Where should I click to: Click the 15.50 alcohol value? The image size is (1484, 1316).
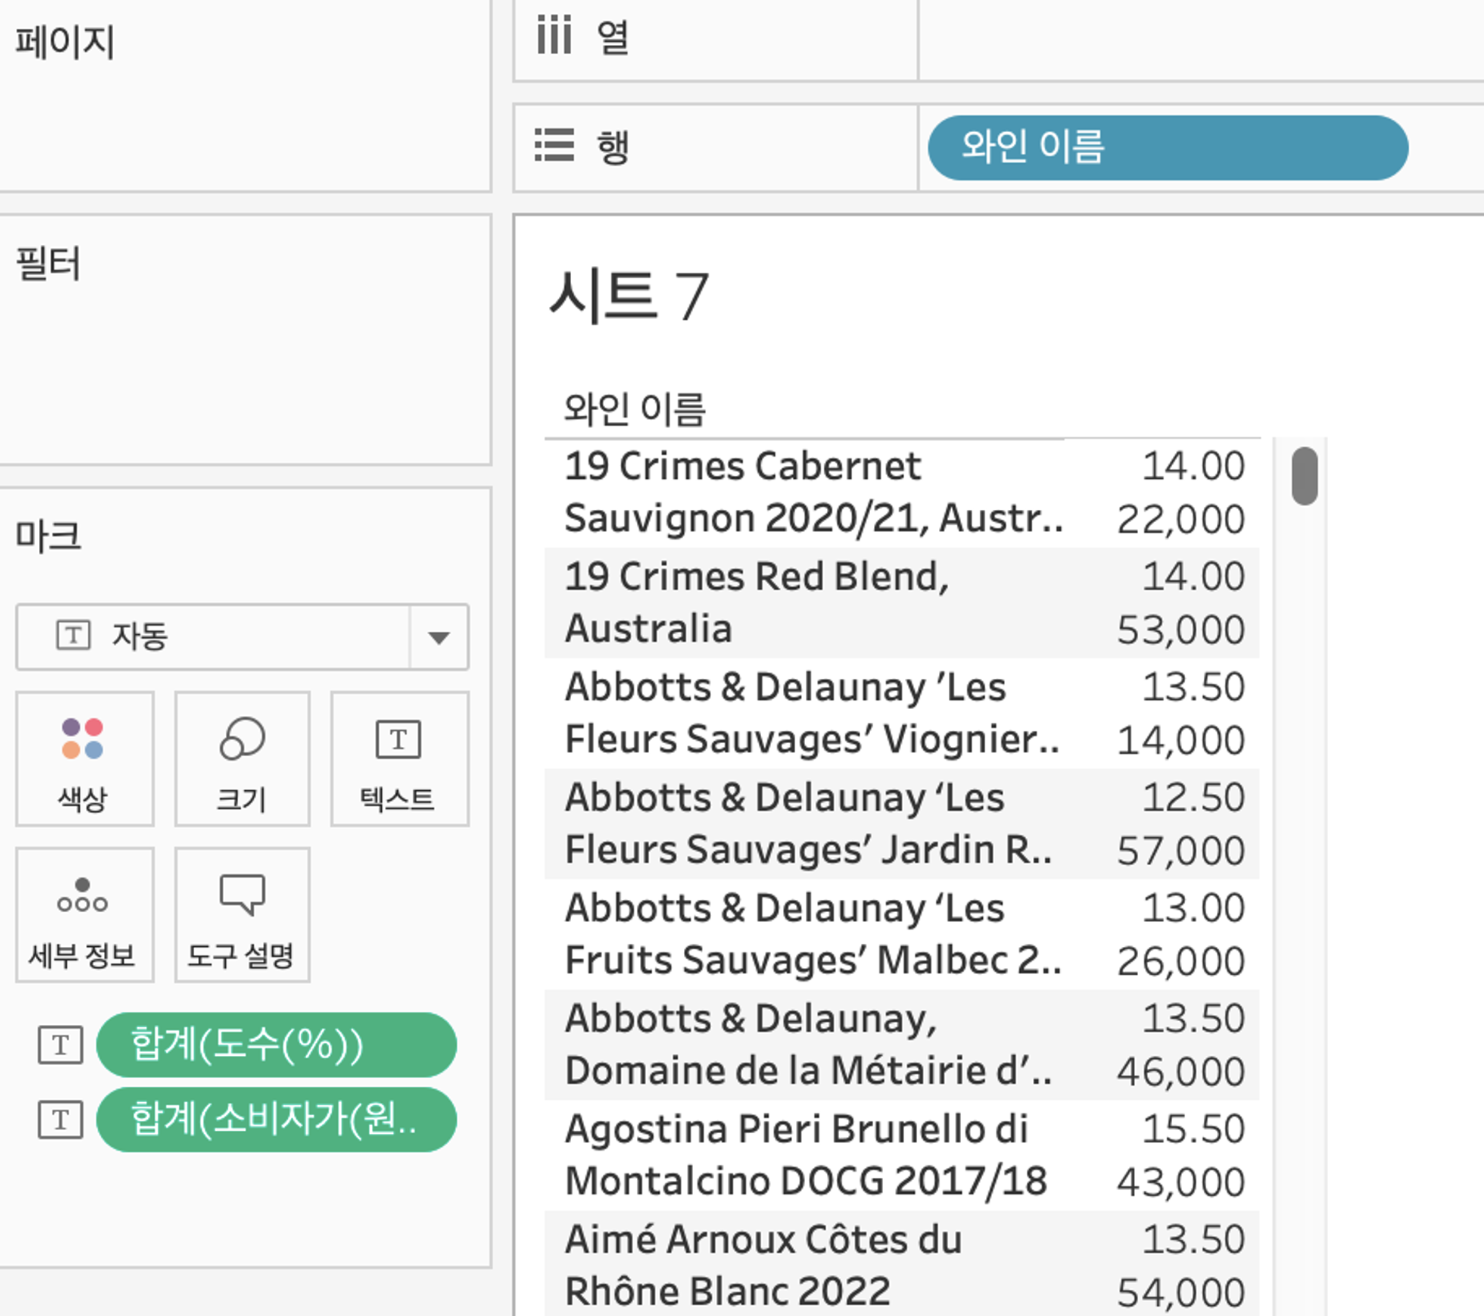coord(1194,1129)
